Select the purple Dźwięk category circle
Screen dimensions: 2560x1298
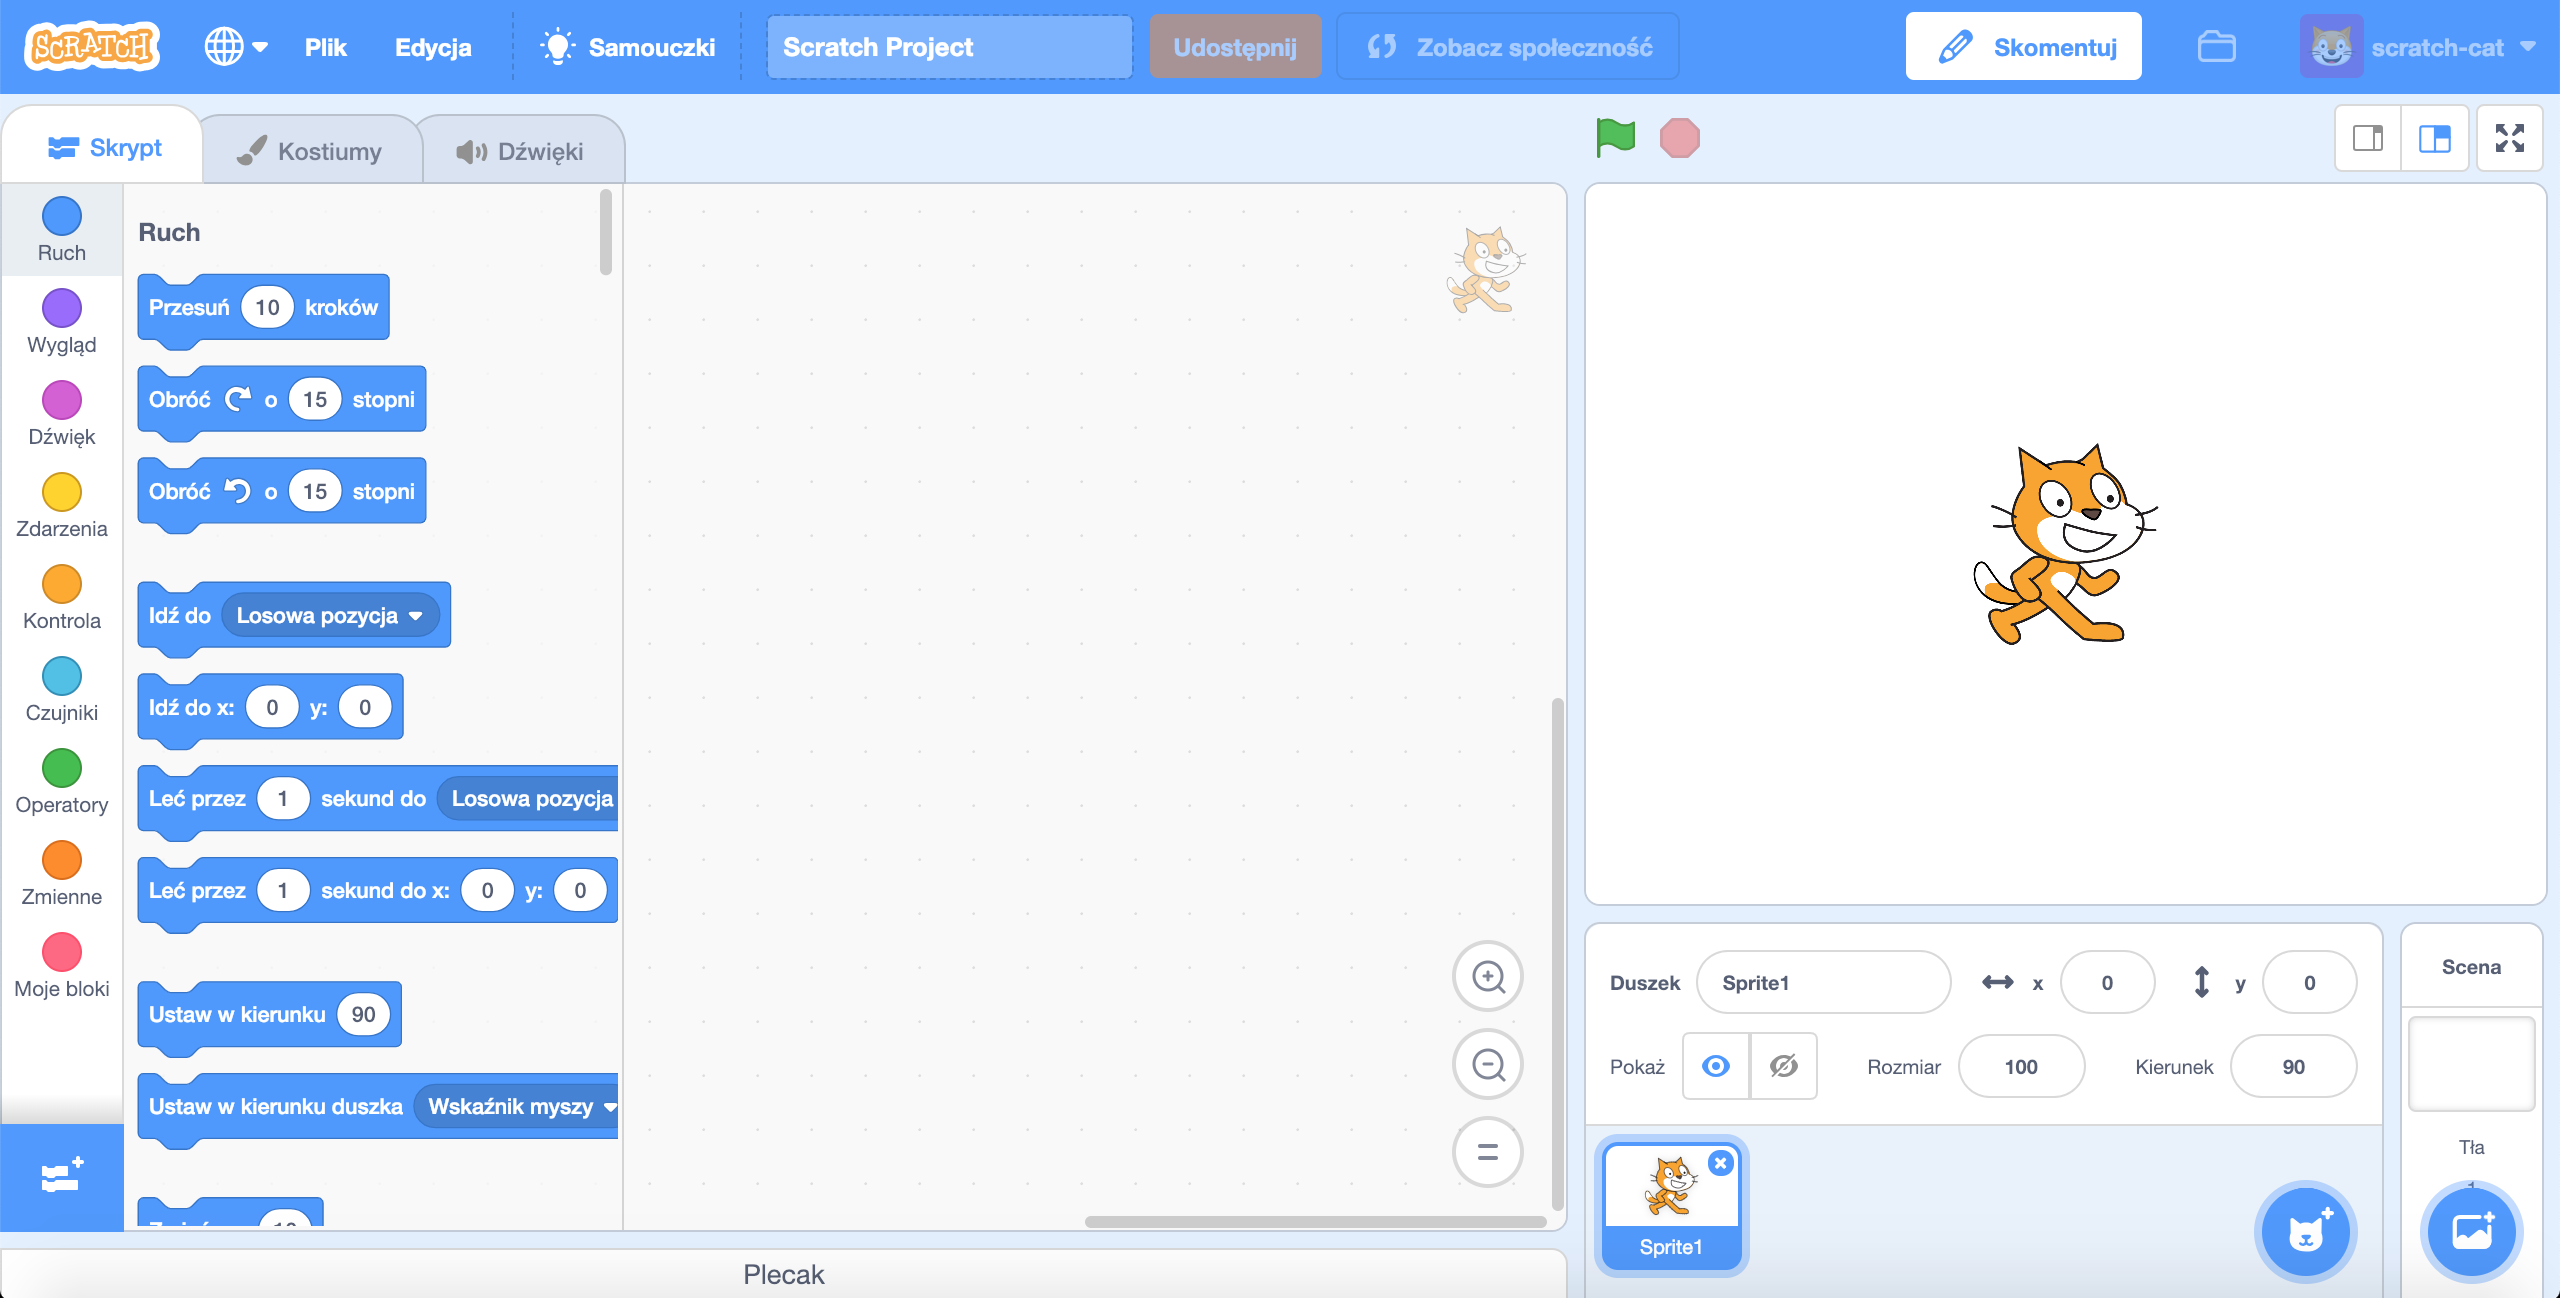coord(62,400)
